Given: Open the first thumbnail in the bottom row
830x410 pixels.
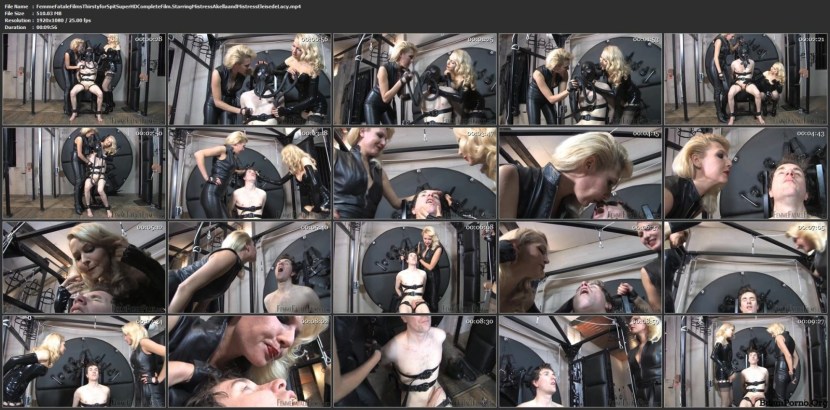Looking at the screenshot, I should coord(83,361).
